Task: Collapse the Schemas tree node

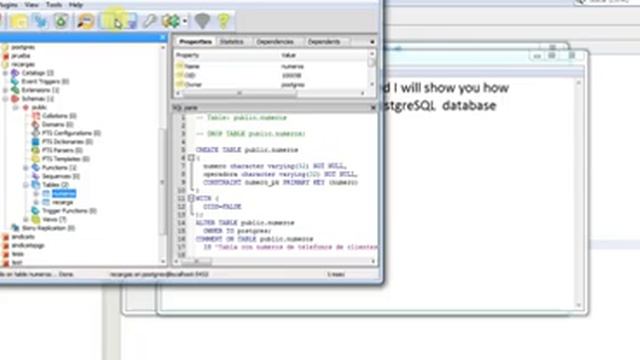Action: click(5, 99)
